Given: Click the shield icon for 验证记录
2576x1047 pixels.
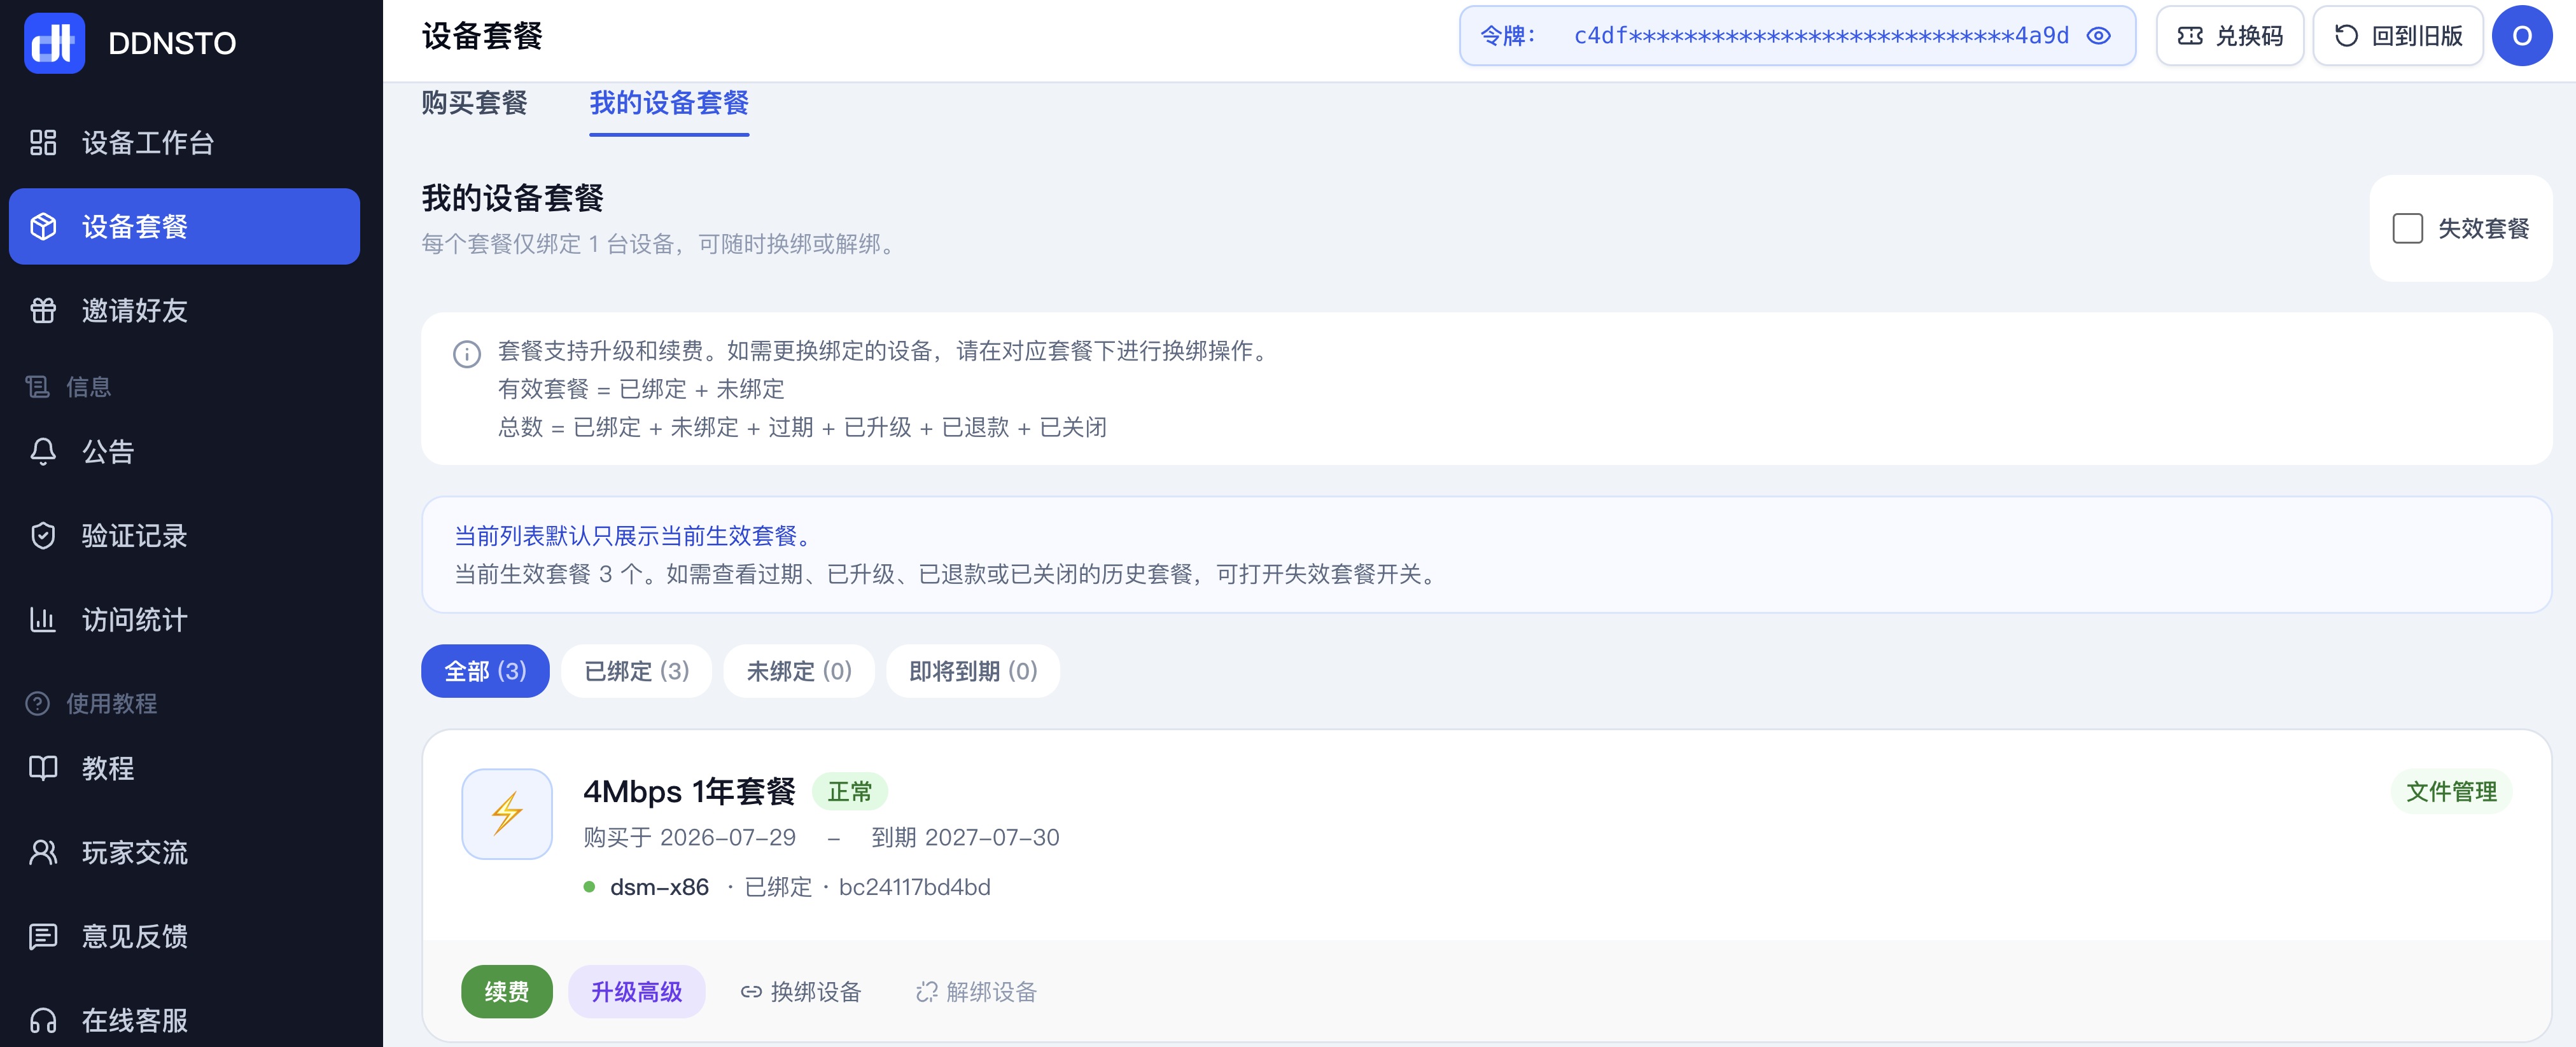Looking at the screenshot, I should point(43,536).
